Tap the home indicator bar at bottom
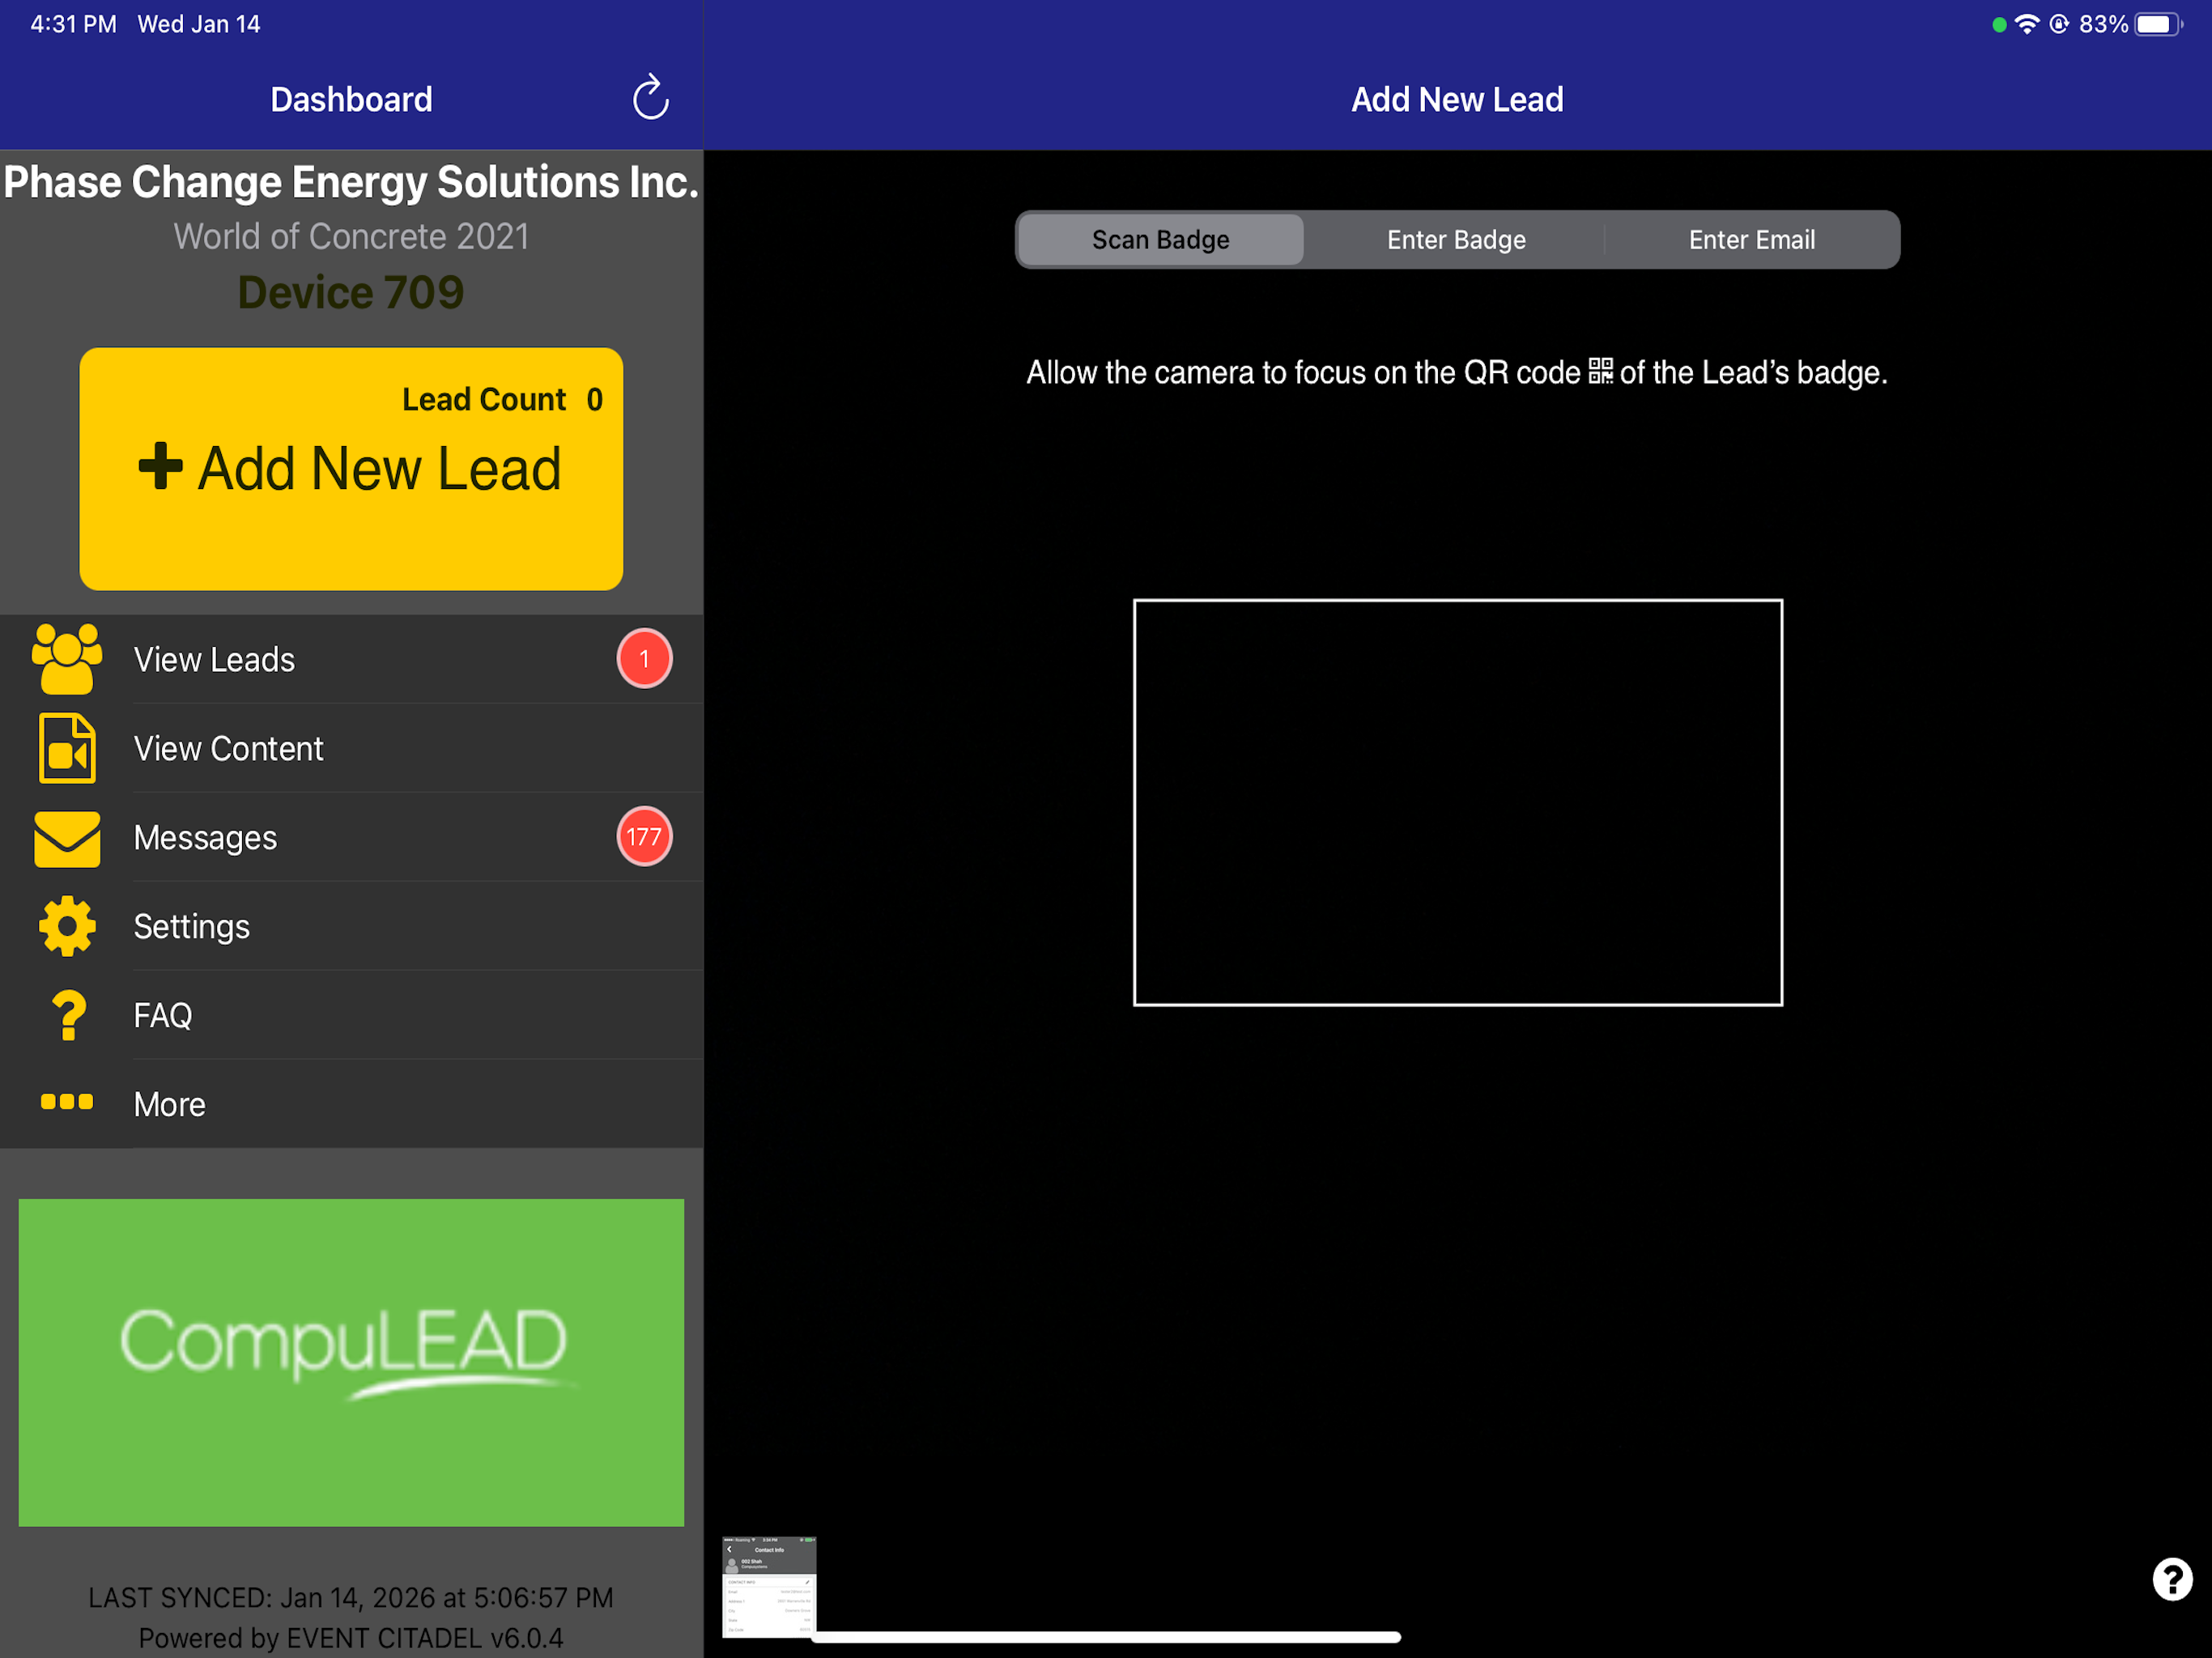The image size is (2212, 1658). click(1105, 1637)
